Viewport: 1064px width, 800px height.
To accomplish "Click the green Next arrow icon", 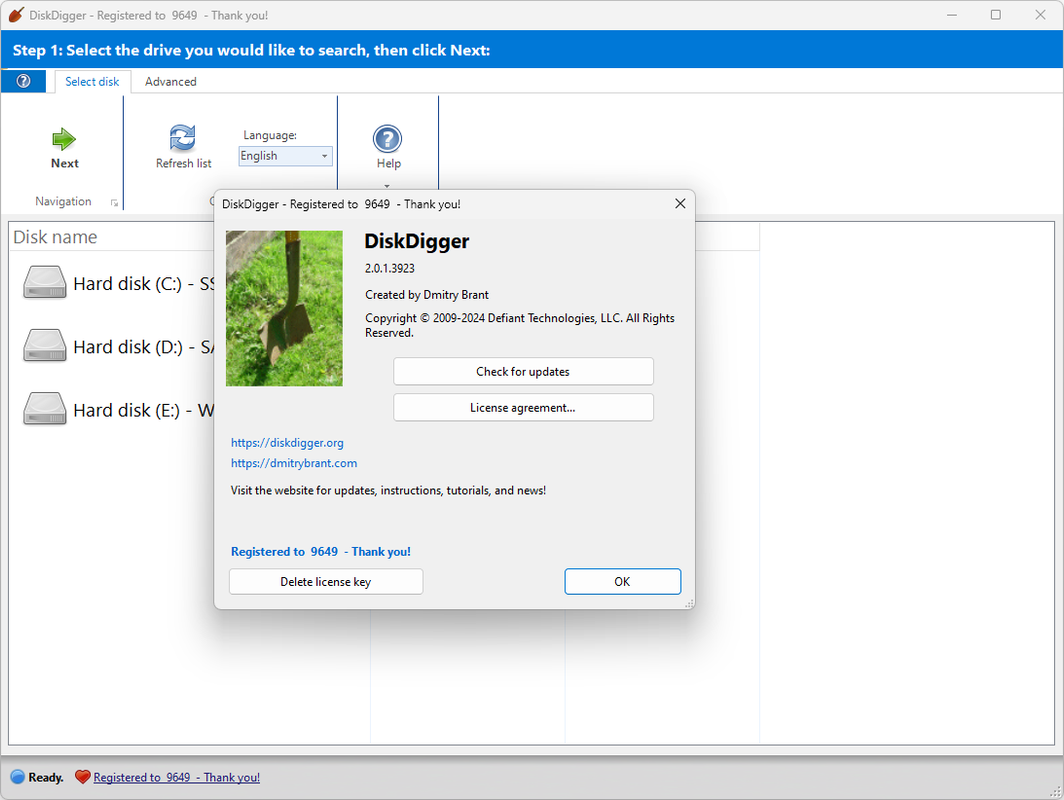I will pos(64,139).
